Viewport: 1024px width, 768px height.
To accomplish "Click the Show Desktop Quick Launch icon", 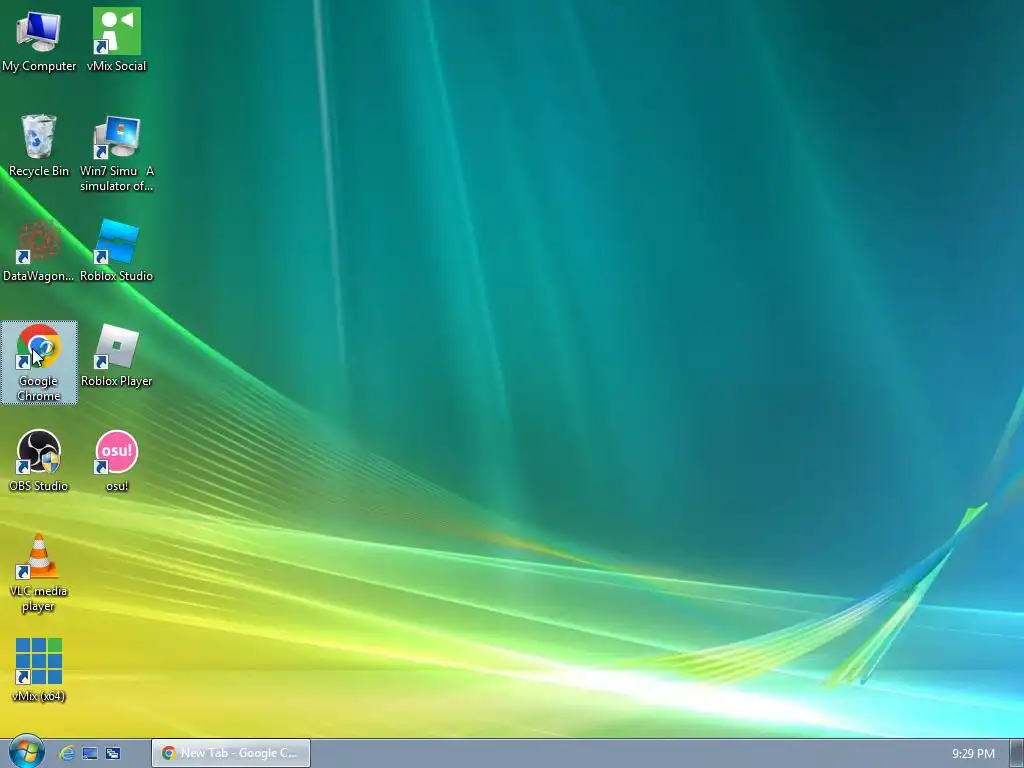I will coord(90,753).
